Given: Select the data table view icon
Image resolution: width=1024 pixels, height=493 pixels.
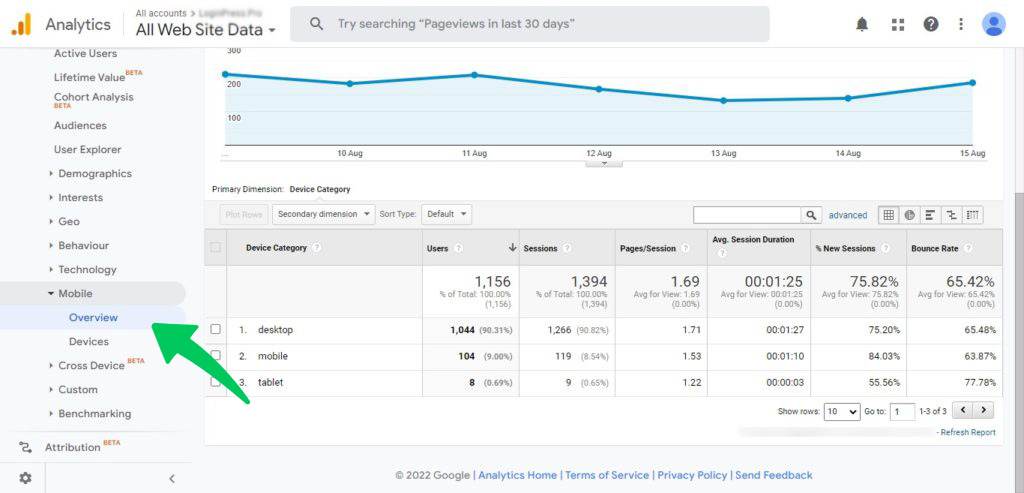Looking at the screenshot, I should coord(888,215).
